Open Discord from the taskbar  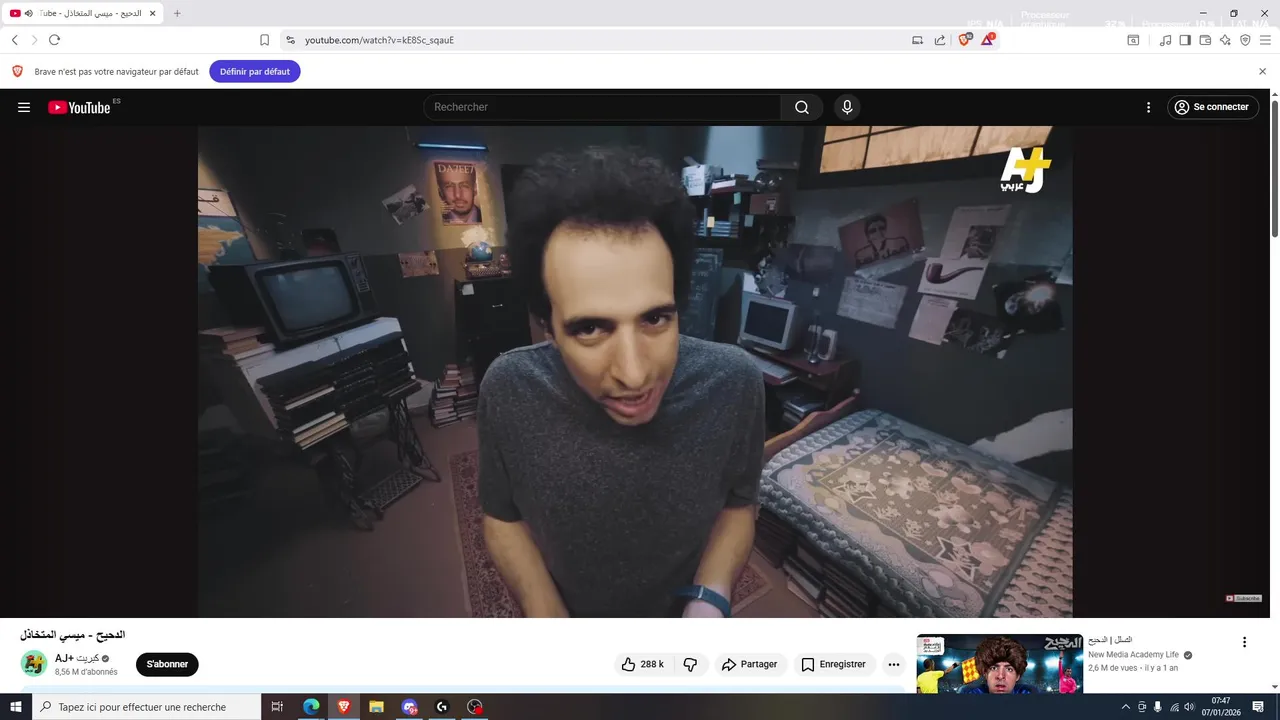(409, 707)
